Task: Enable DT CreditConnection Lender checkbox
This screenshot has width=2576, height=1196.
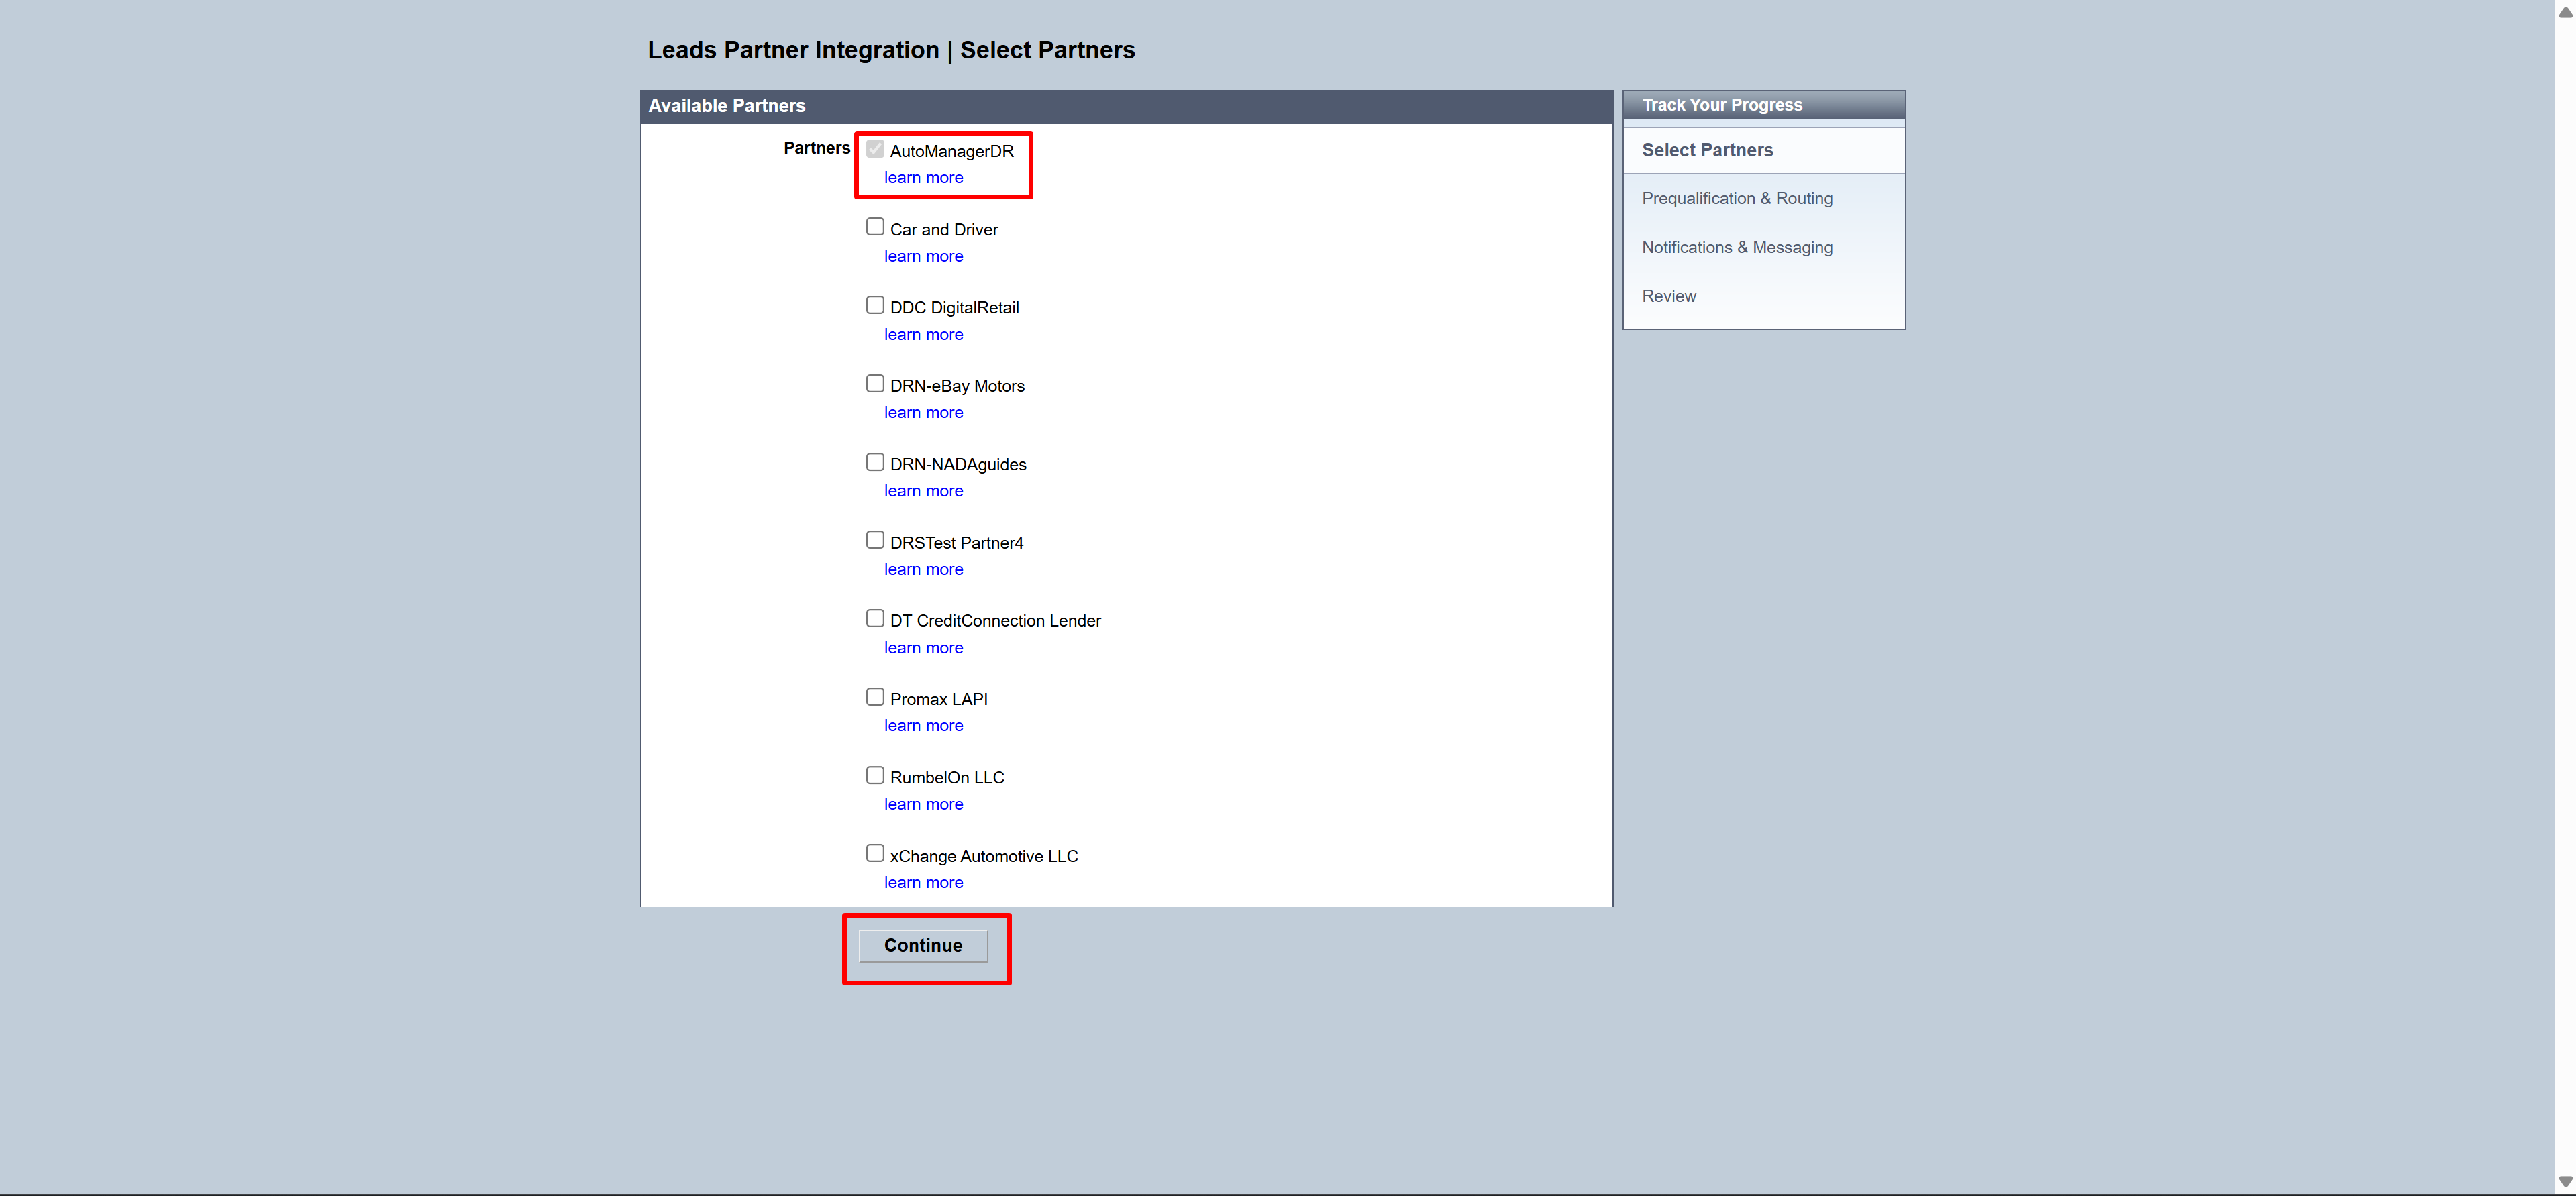Action: [875, 619]
